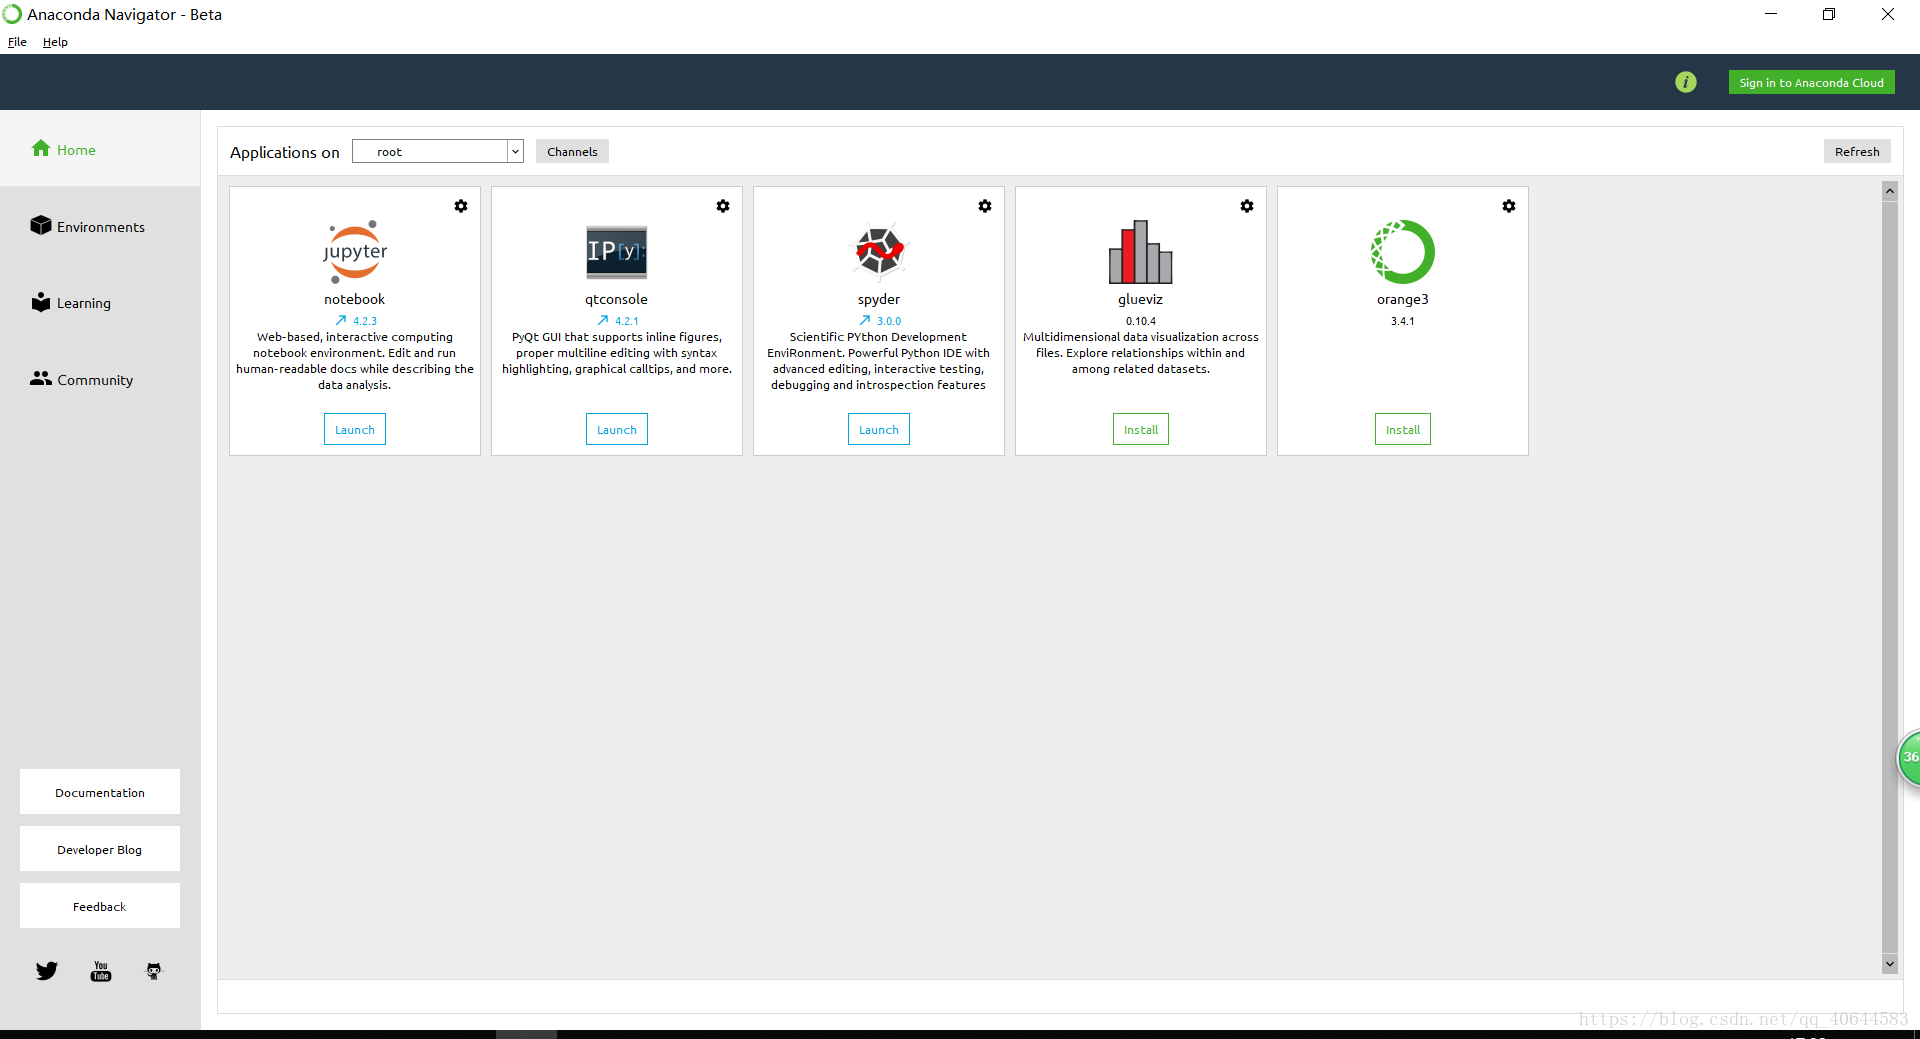Open the Feedback button
Screen dimensions: 1920x1039
pos(100,906)
